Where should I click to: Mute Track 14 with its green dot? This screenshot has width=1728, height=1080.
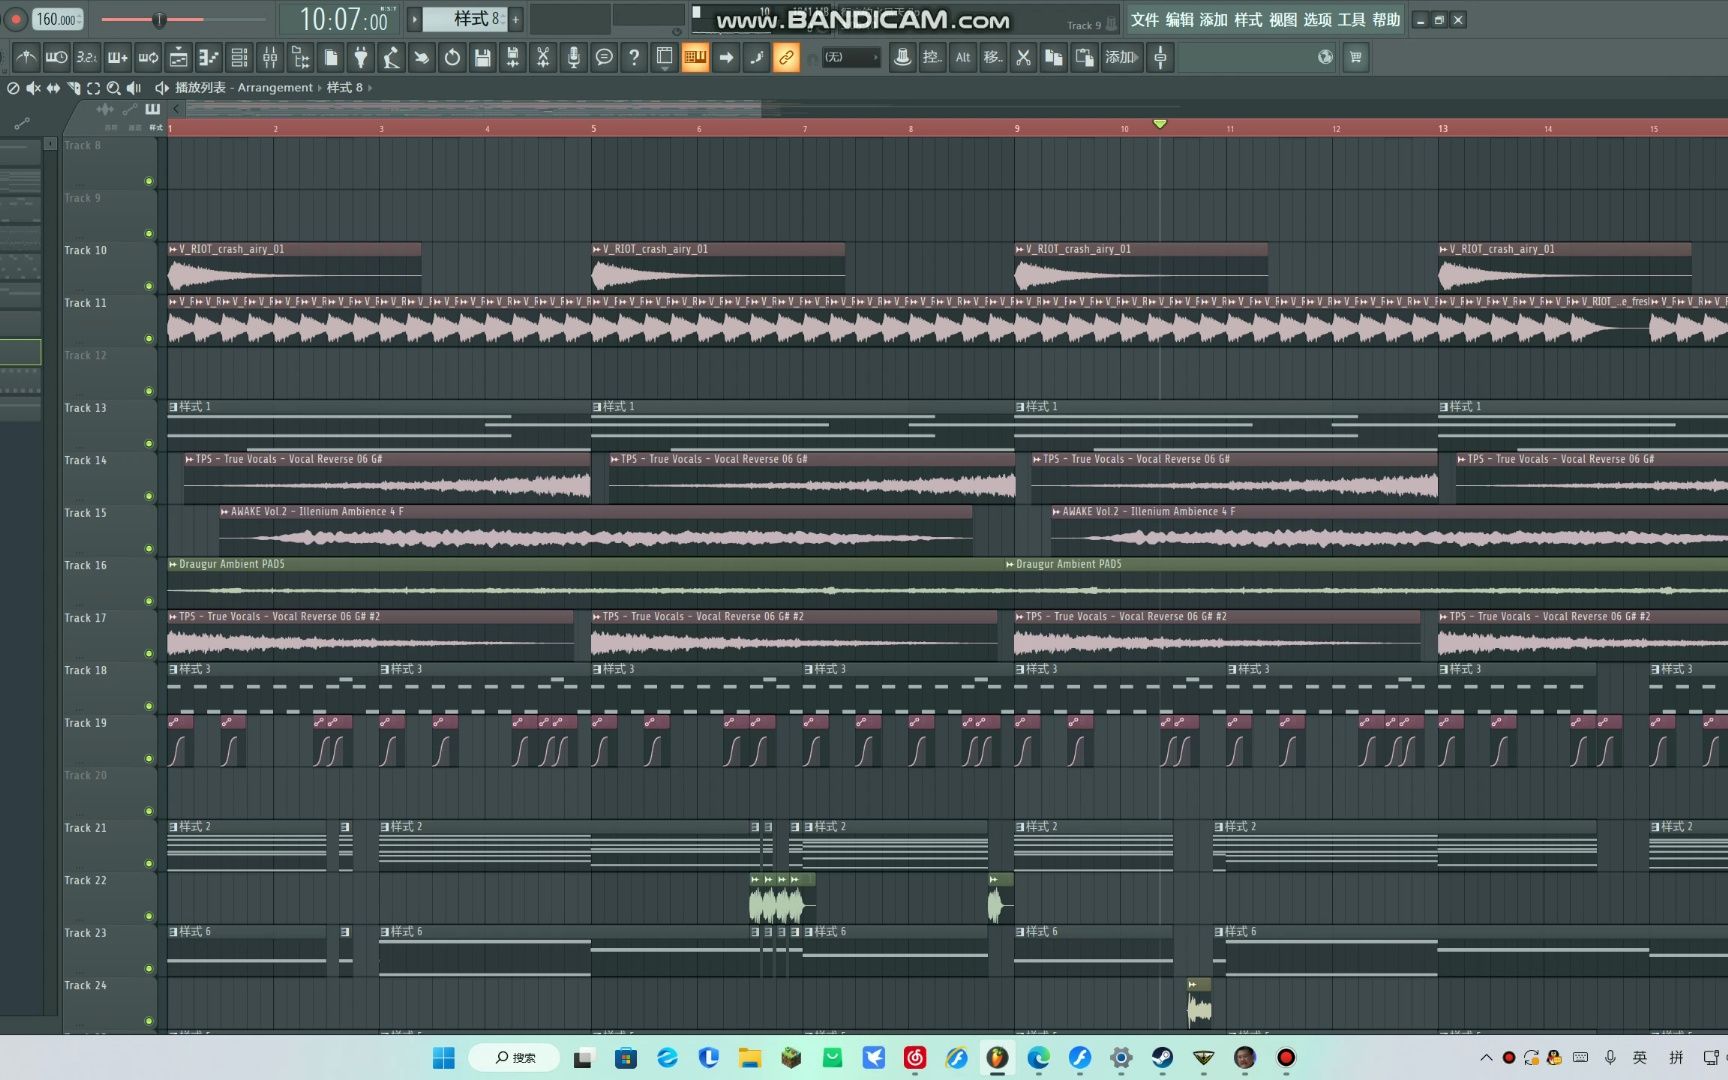pos(149,496)
